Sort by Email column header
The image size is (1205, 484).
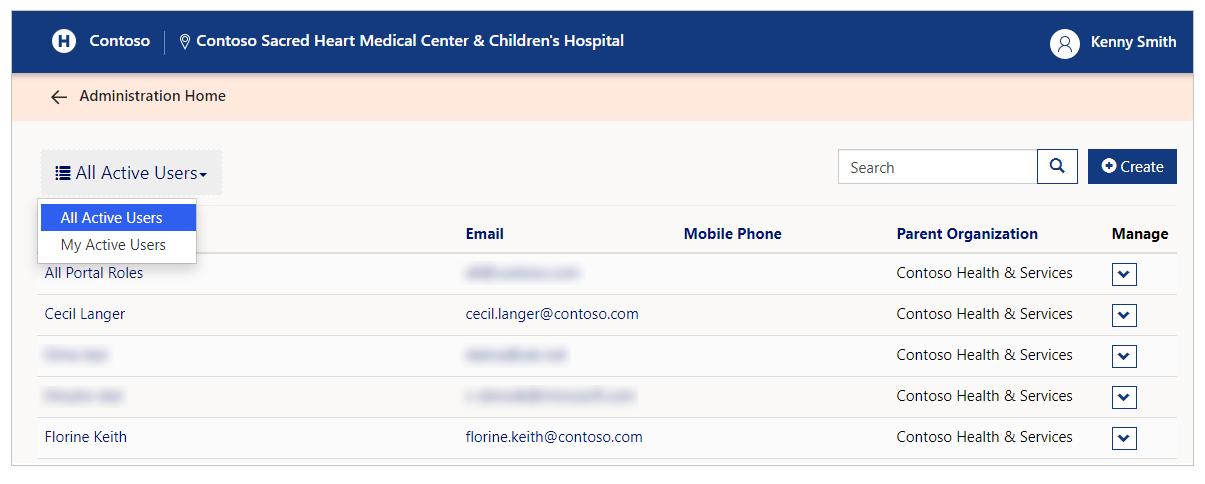(485, 234)
